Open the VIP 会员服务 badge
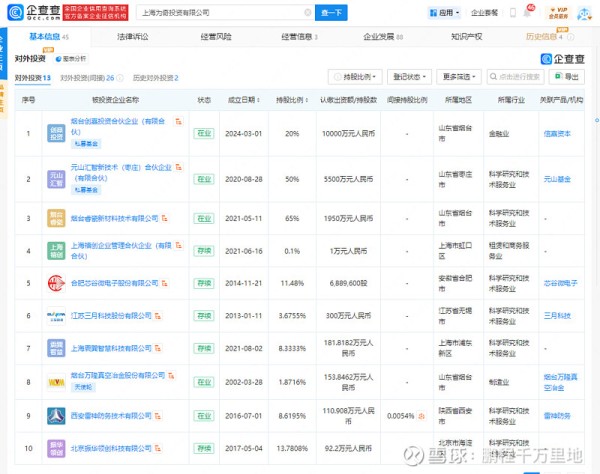The image size is (600, 474). click(558, 13)
